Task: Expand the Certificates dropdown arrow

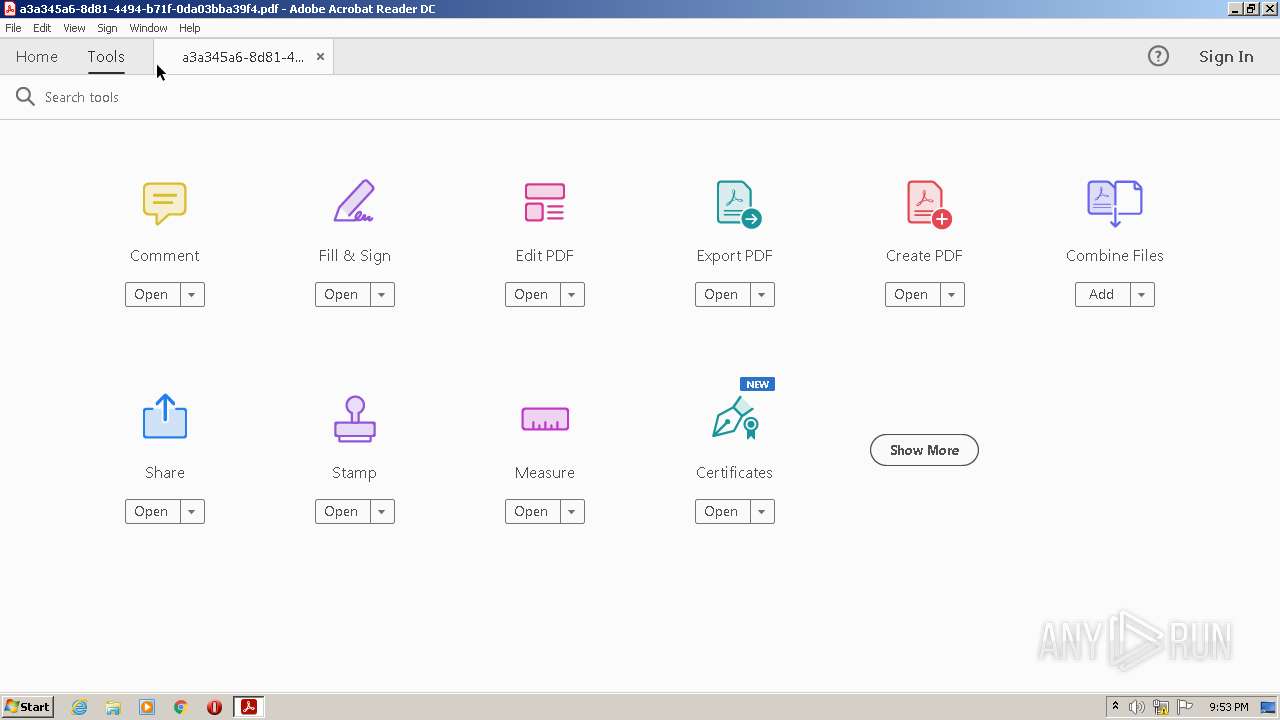Action: pos(761,512)
